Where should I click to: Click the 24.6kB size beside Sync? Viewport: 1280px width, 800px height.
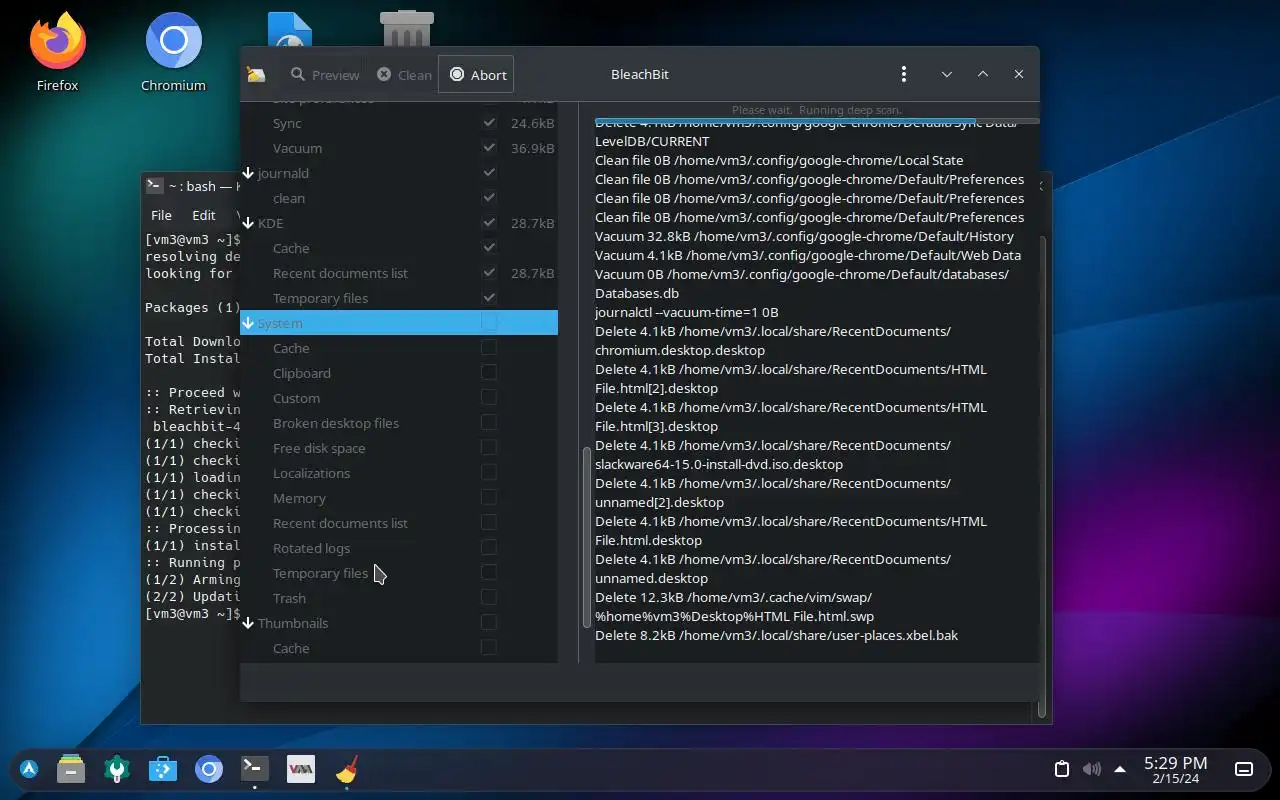tap(533, 123)
